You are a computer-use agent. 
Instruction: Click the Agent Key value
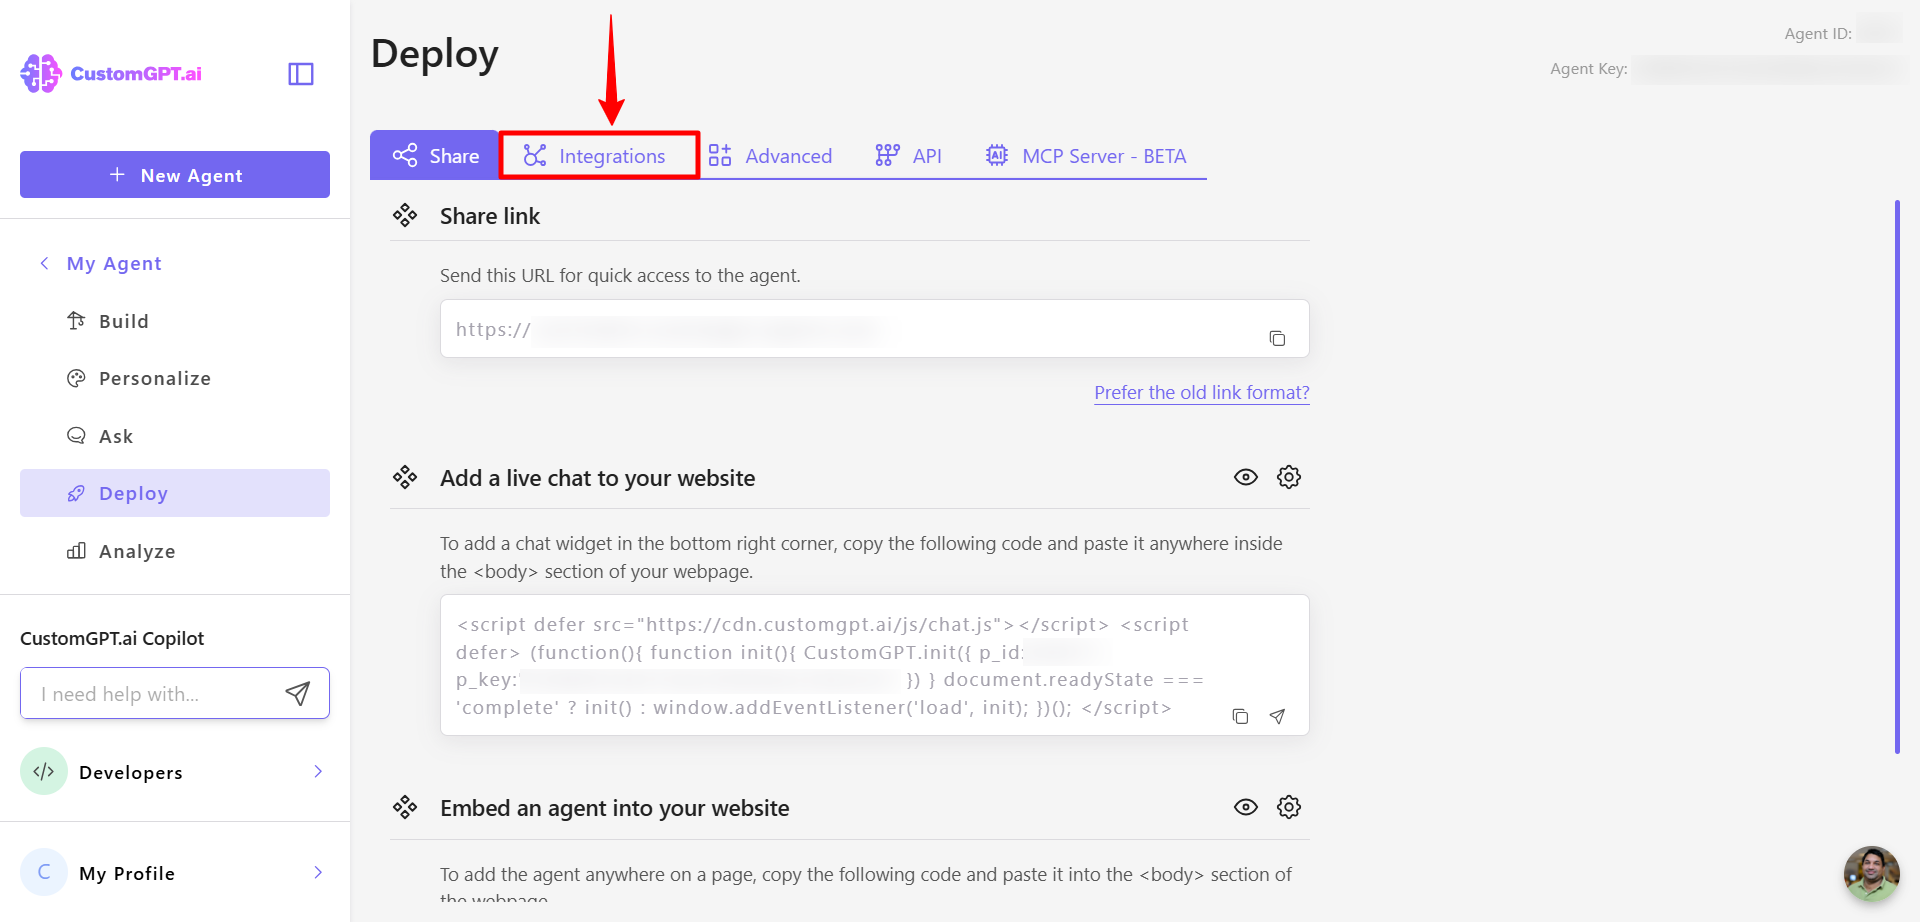[x=1768, y=69]
